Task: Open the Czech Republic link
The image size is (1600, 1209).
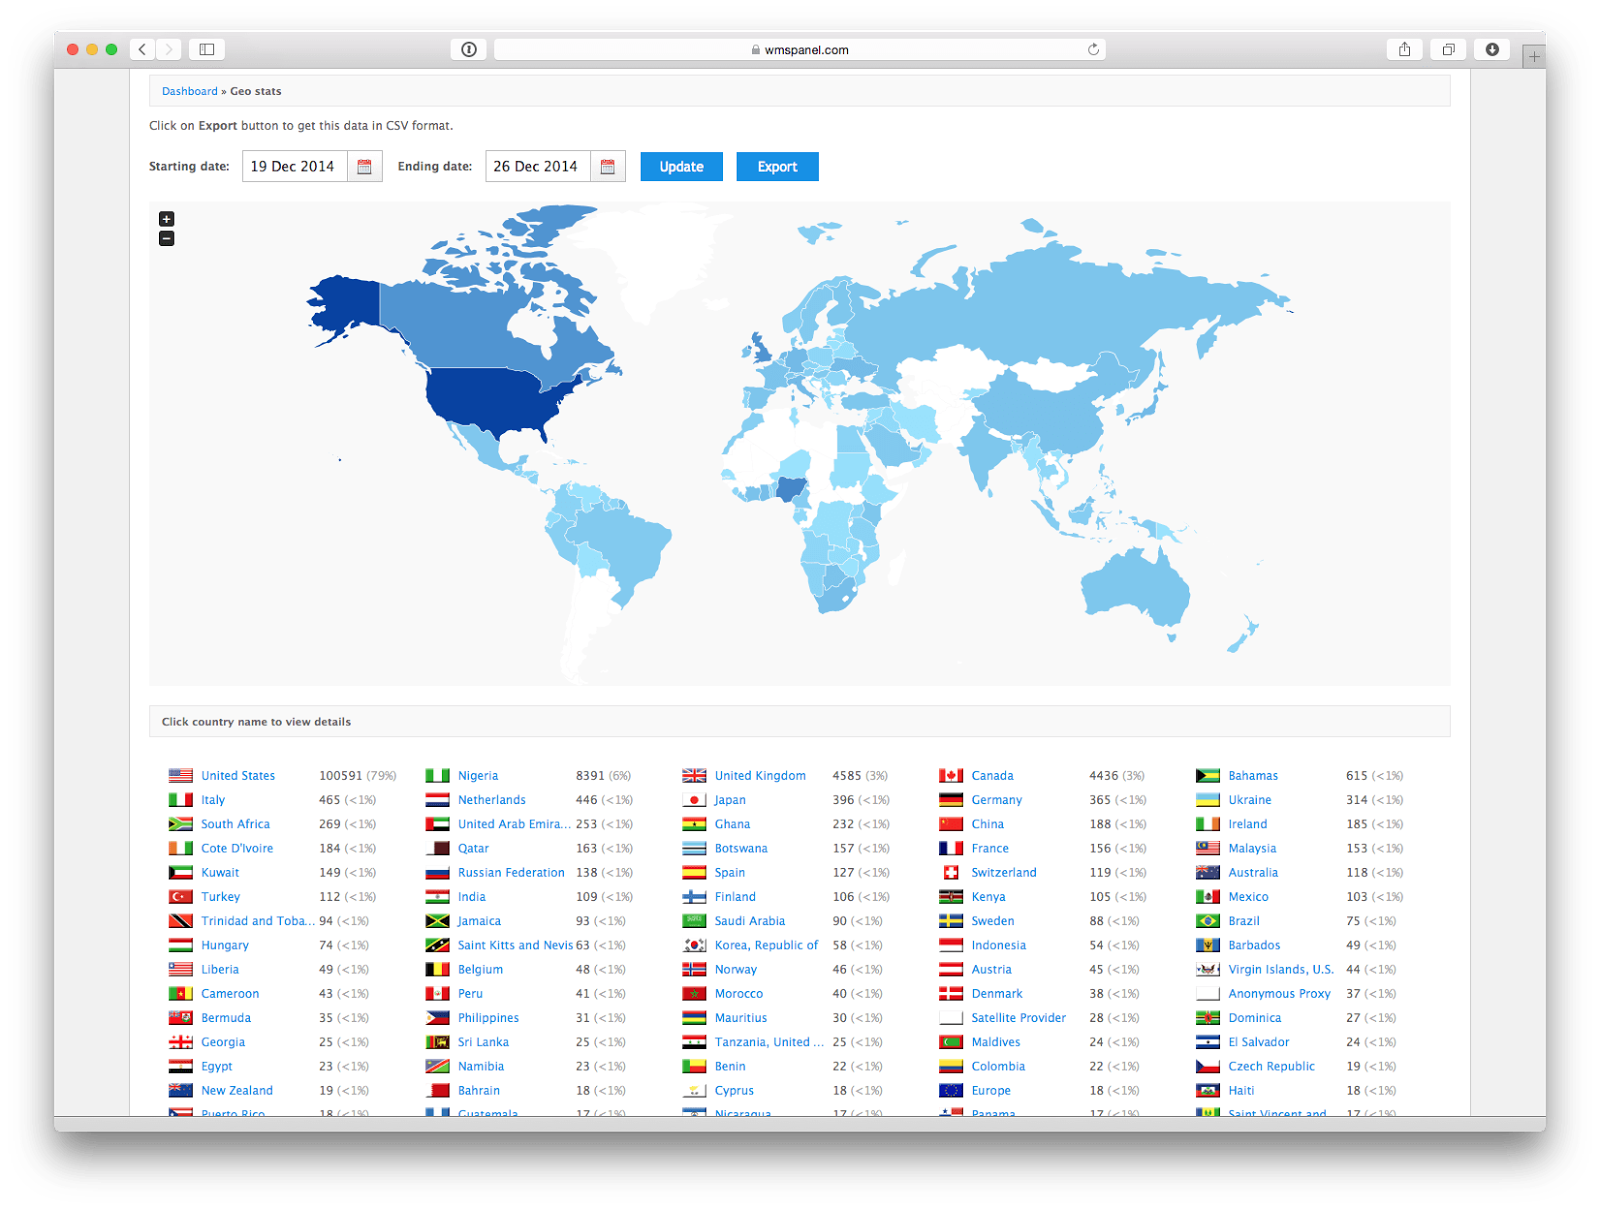Action: click(1271, 1067)
